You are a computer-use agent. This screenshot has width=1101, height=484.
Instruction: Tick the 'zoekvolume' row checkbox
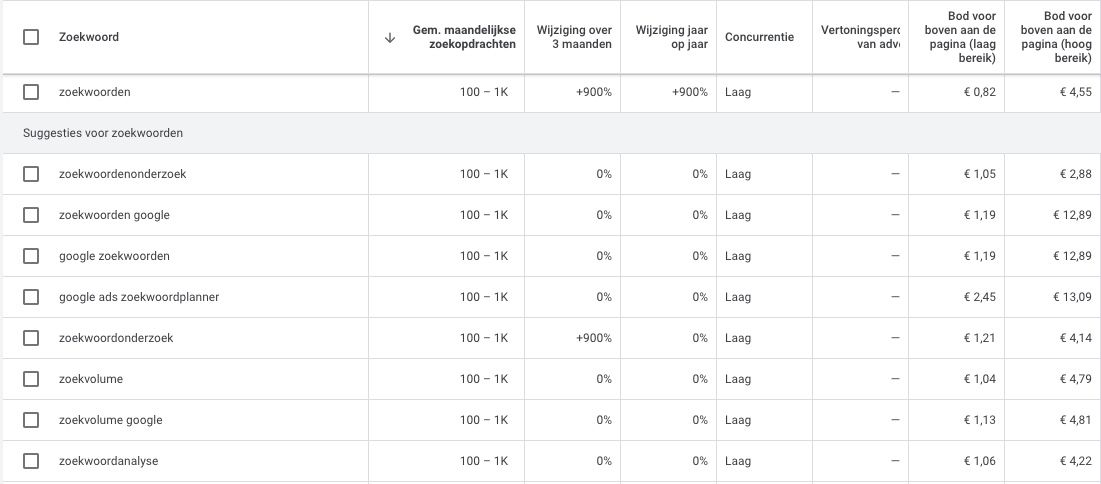[31, 379]
